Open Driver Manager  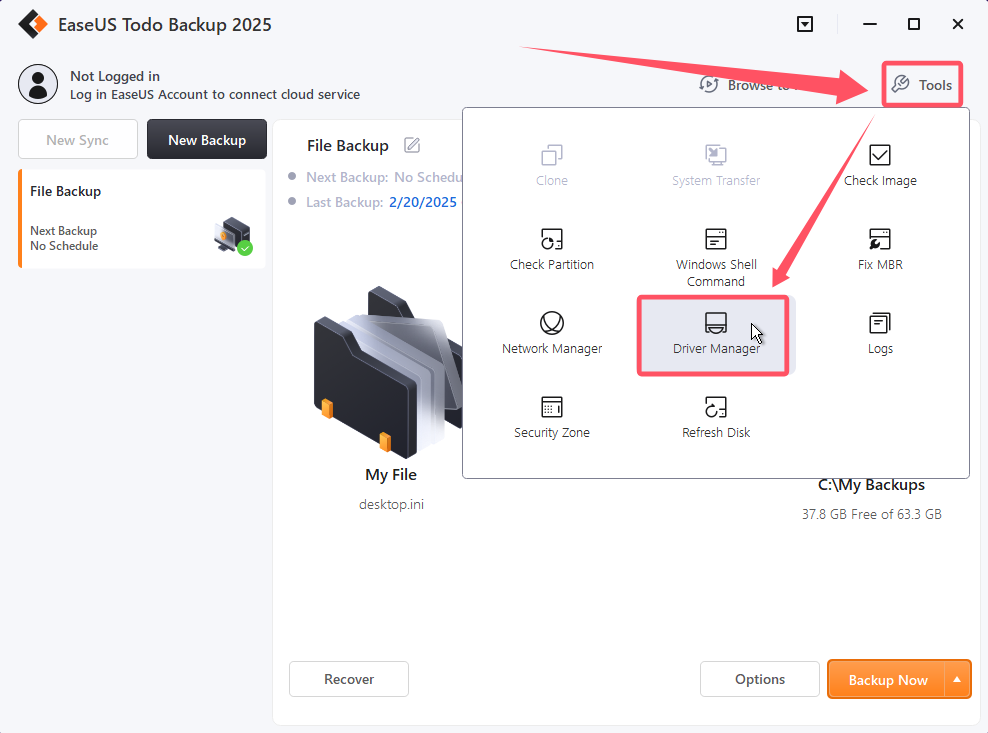point(716,333)
